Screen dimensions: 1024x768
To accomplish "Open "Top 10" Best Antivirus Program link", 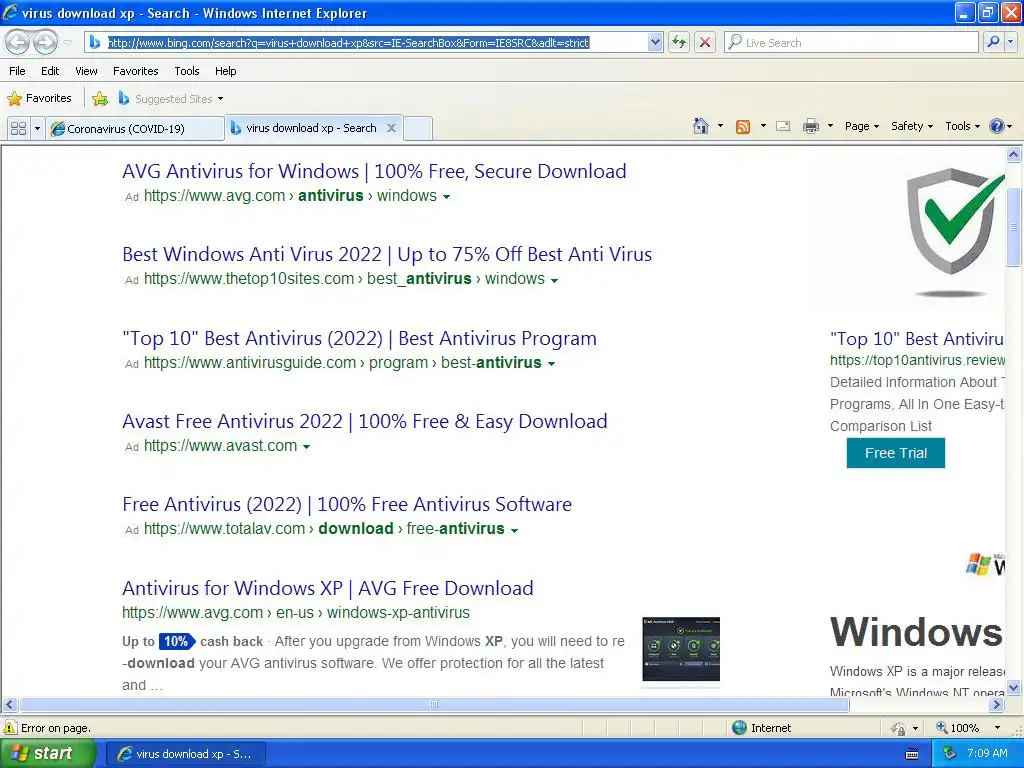I will click(359, 338).
